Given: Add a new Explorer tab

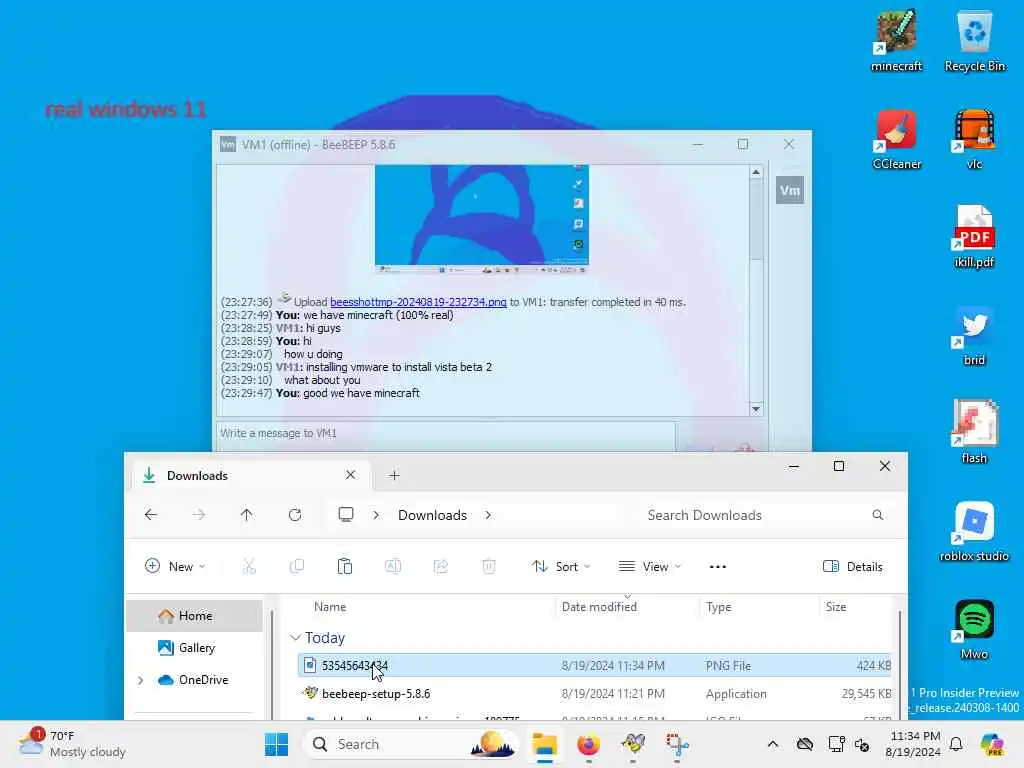Looking at the screenshot, I should click(x=394, y=475).
